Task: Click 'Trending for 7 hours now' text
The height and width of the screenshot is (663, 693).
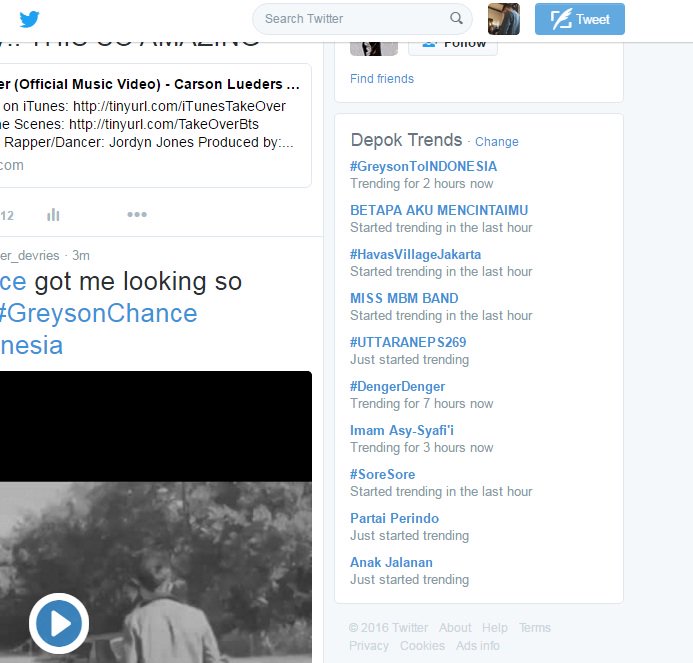Action: point(422,404)
